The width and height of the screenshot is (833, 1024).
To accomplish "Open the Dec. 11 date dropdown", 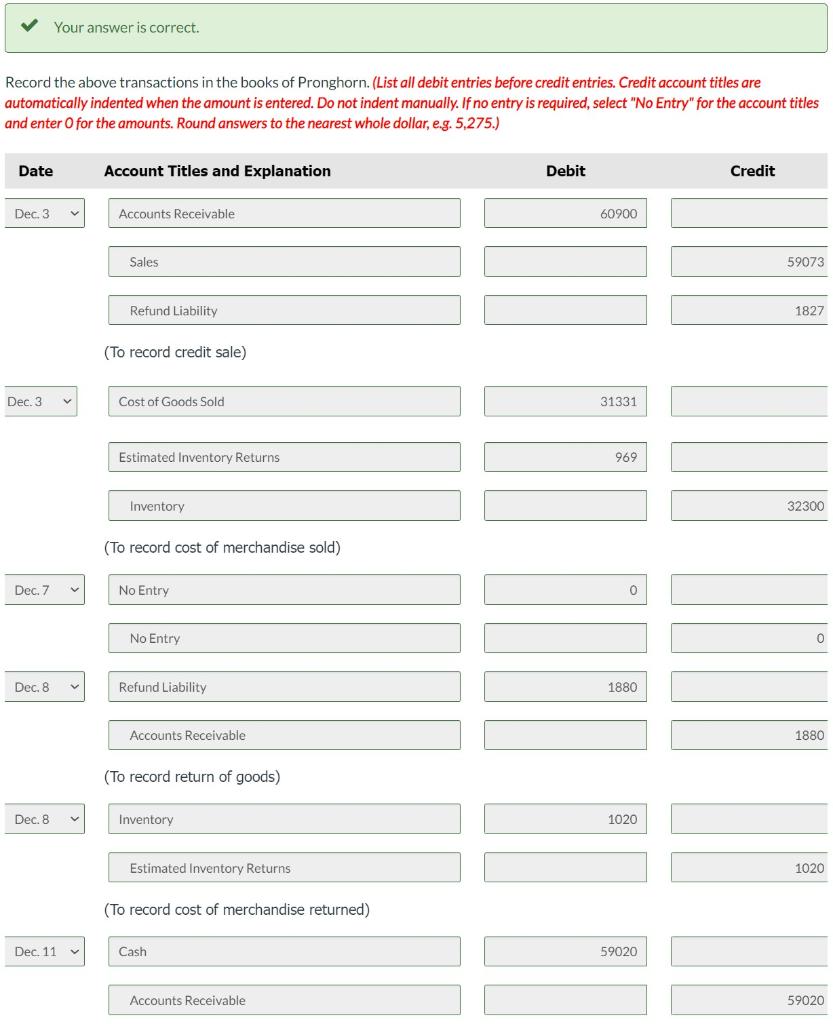I will pos(45,951).
